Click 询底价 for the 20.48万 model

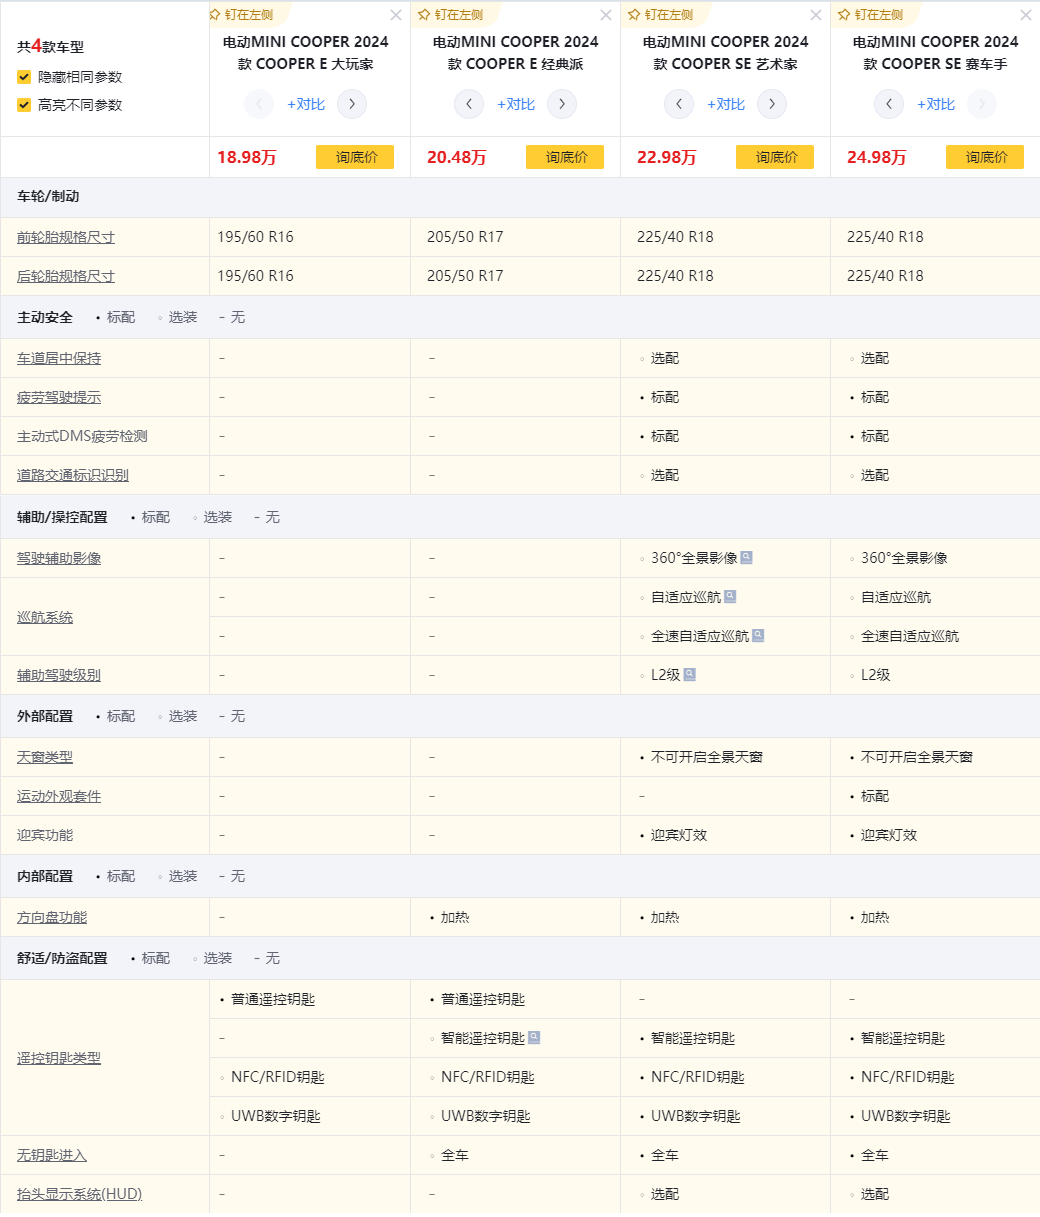pos(565,157)
